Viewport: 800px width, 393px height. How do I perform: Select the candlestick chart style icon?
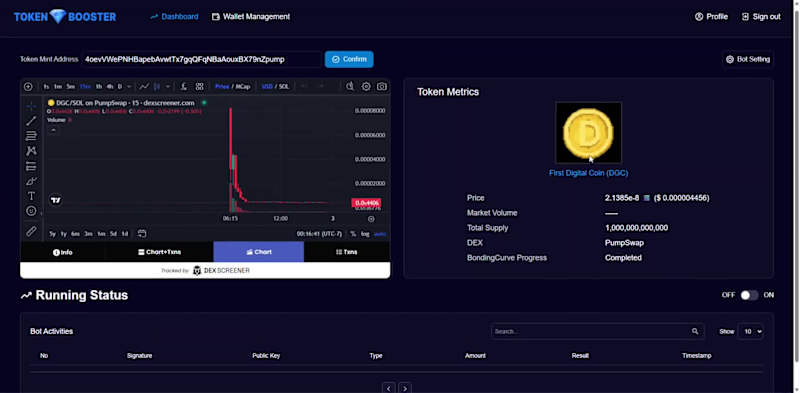157,87
